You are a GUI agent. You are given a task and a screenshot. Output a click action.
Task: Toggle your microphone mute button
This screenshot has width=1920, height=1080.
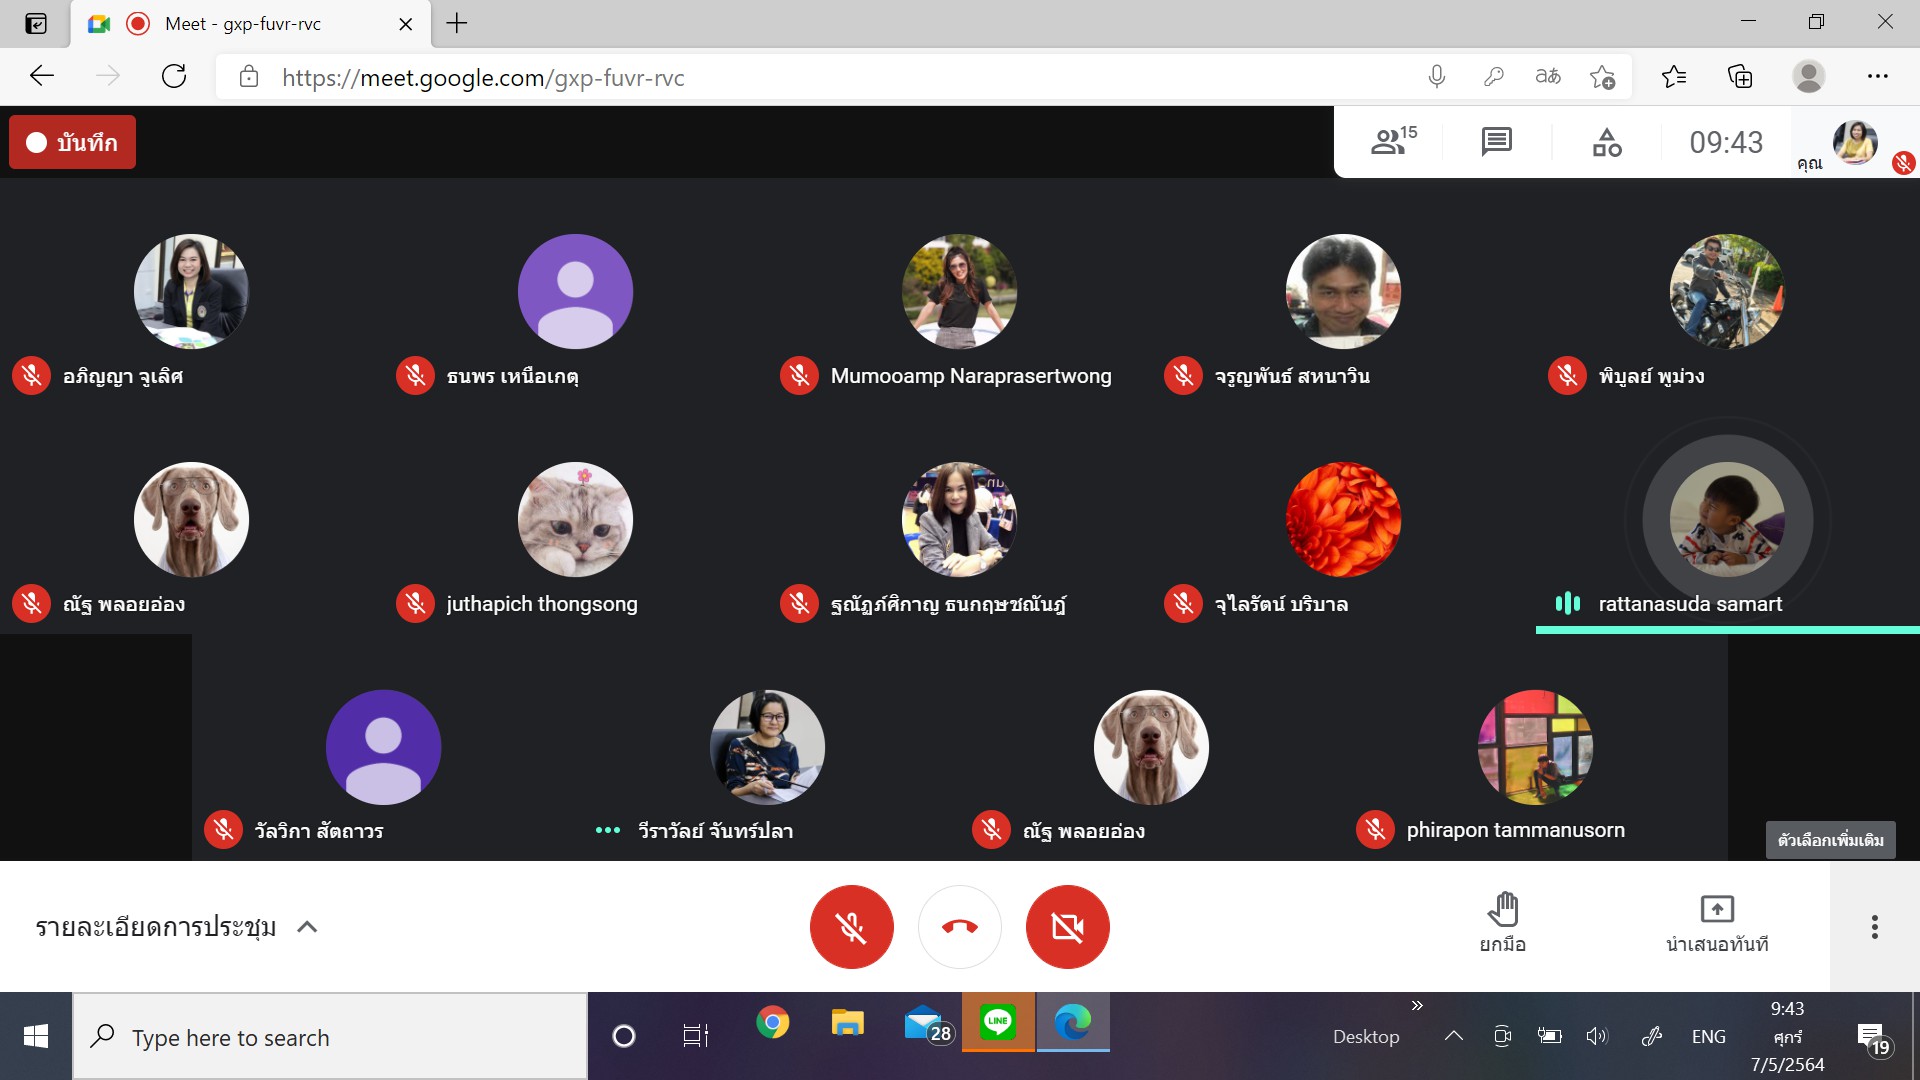click(851, 927)
